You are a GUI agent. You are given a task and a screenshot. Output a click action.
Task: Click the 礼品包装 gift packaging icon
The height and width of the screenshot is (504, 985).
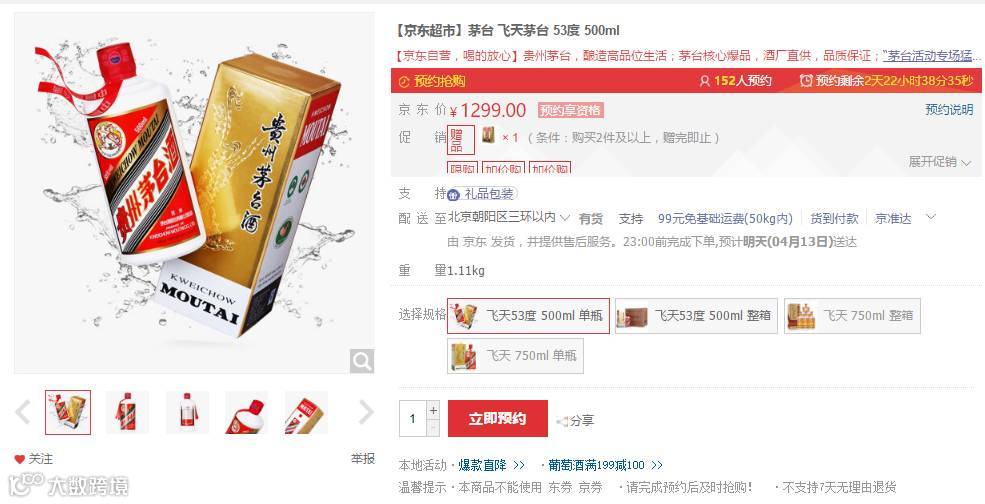pos(454,194)
